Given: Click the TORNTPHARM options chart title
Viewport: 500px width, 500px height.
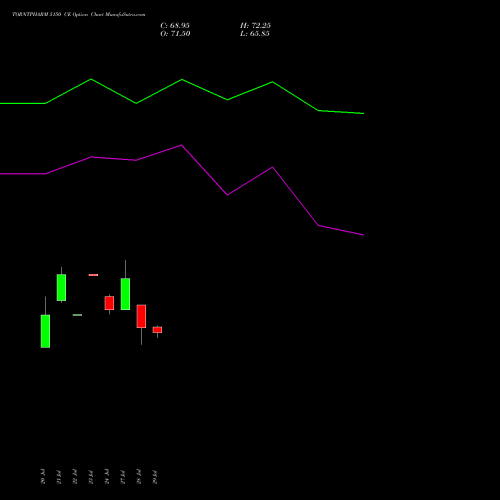Looking at the screenshot, I should (79, 15).
